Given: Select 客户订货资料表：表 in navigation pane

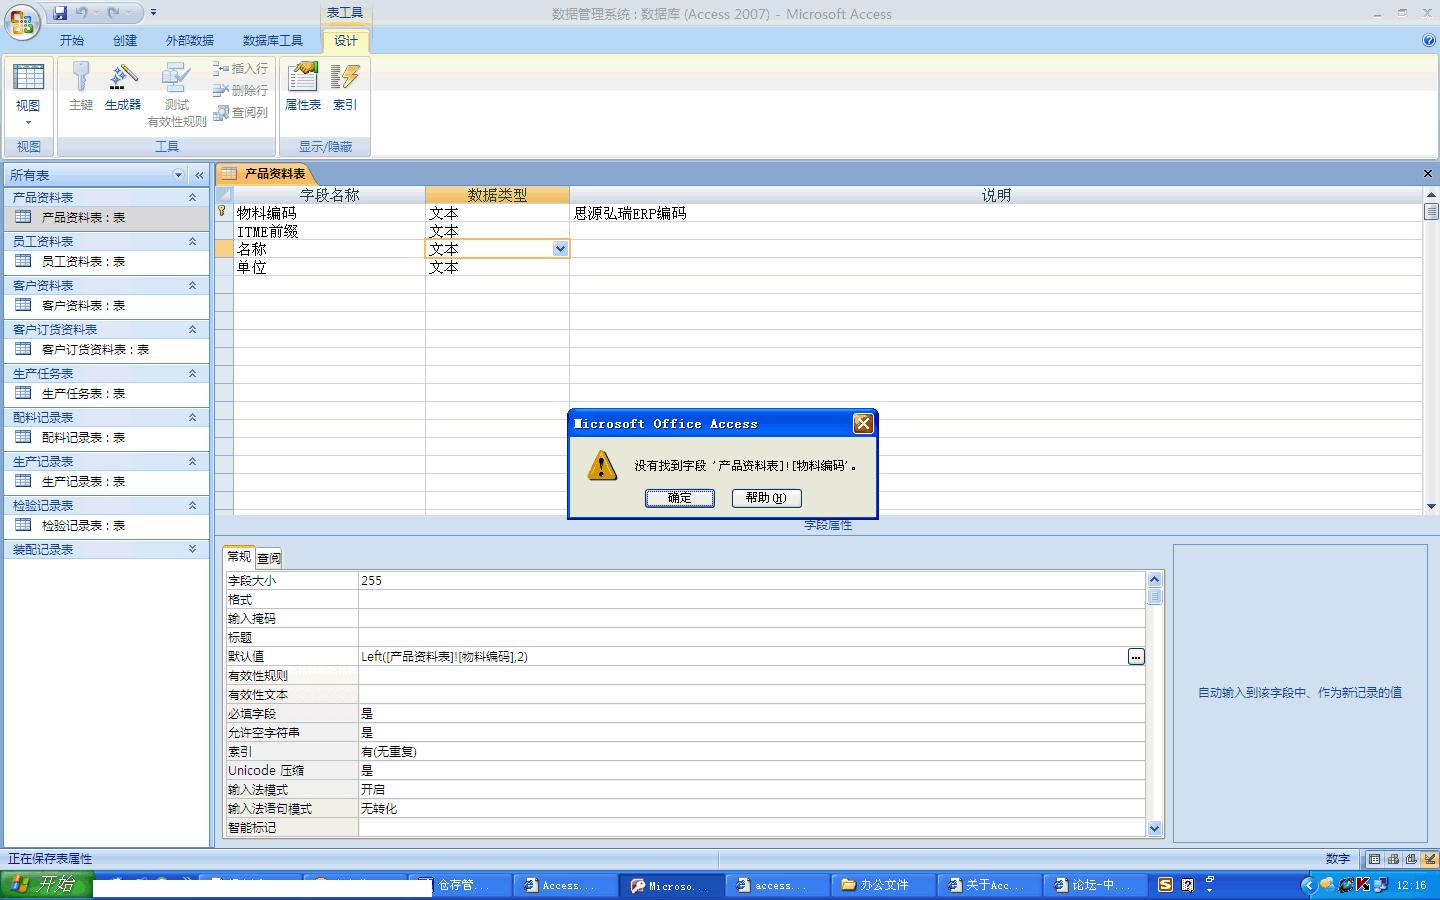Looking at the screenshot, I should coord(106,350).
